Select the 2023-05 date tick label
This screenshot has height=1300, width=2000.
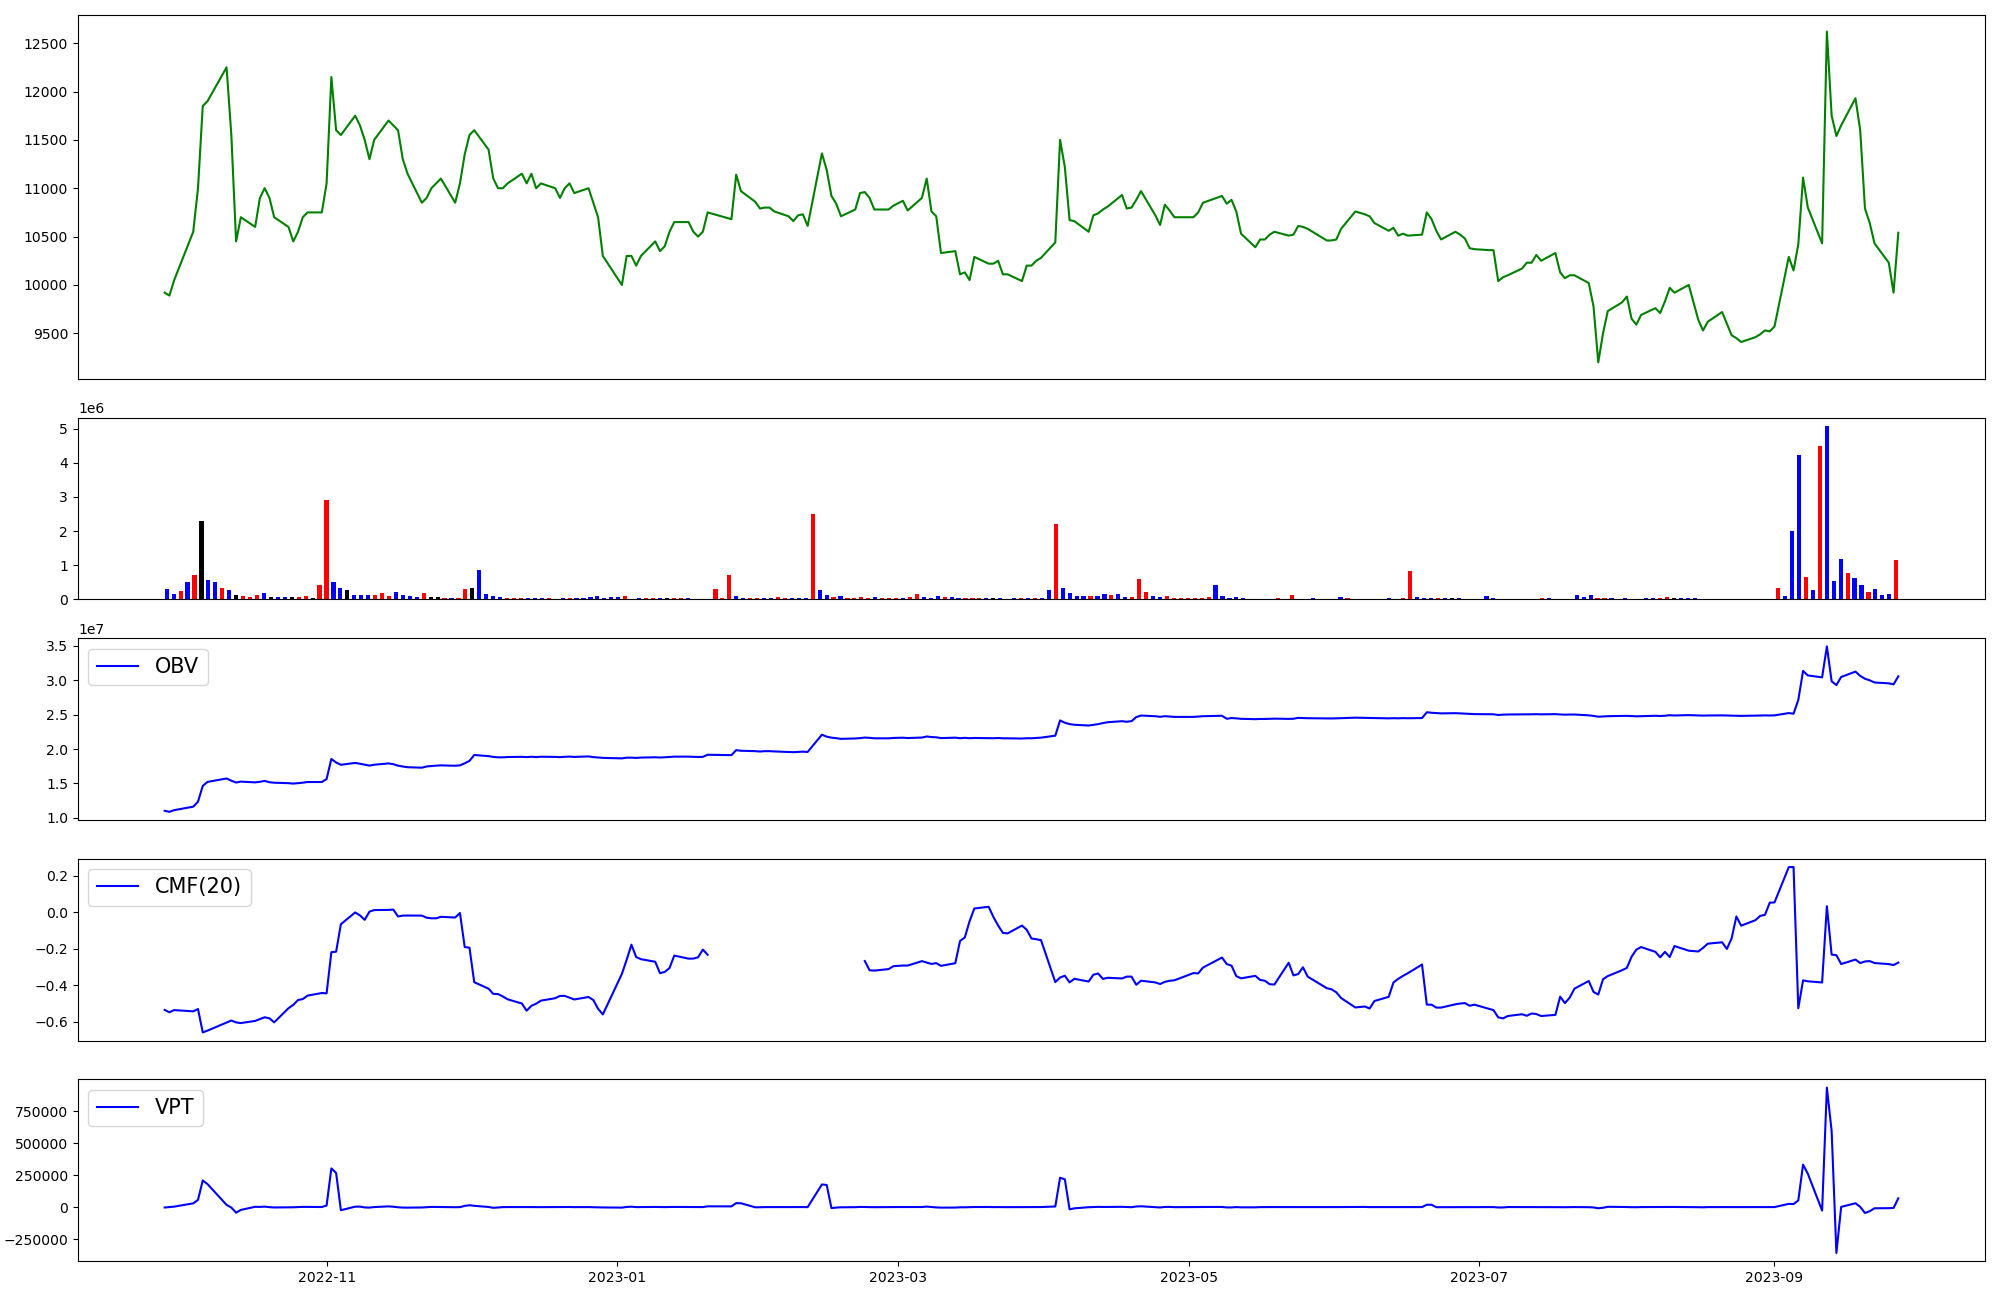(x=1188, y=1277)
